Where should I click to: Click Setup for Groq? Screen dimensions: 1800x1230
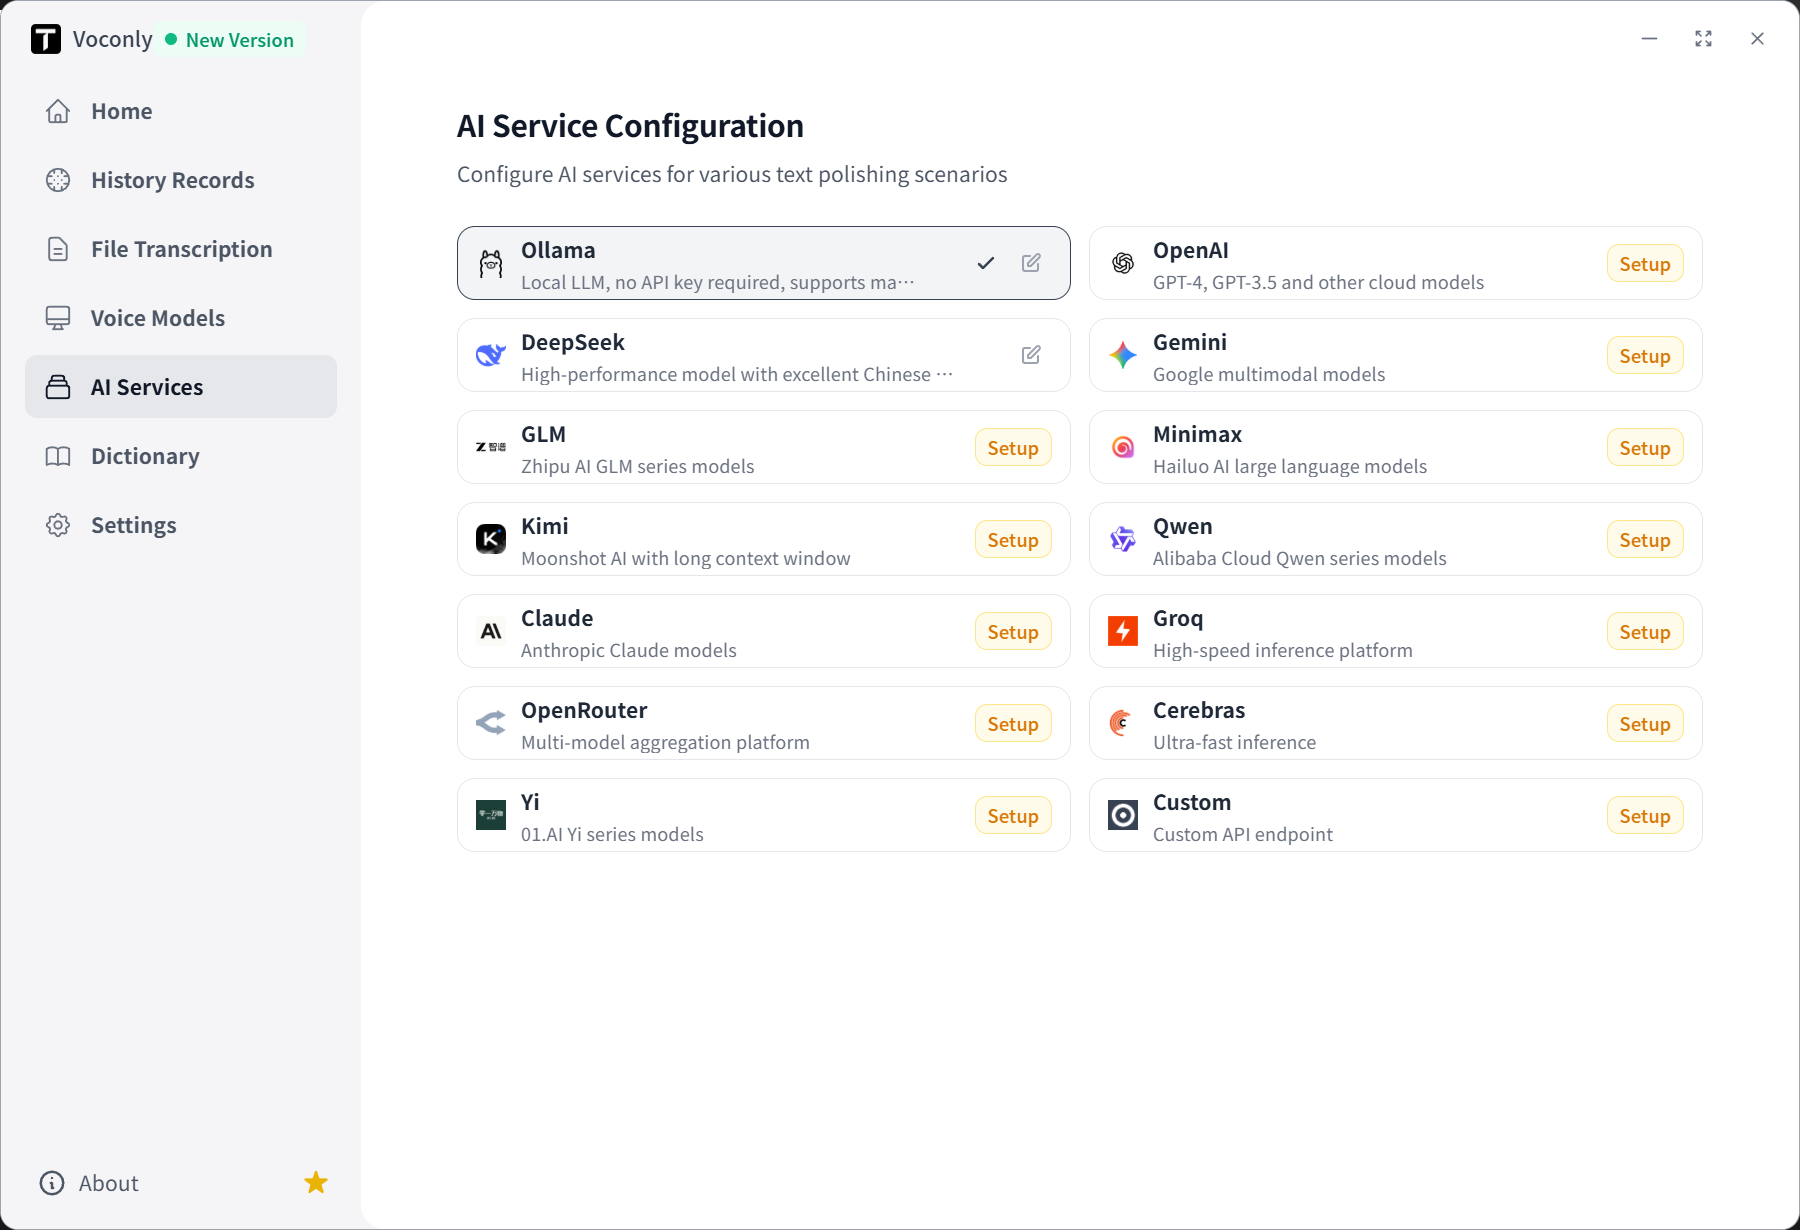[1645, 632]
